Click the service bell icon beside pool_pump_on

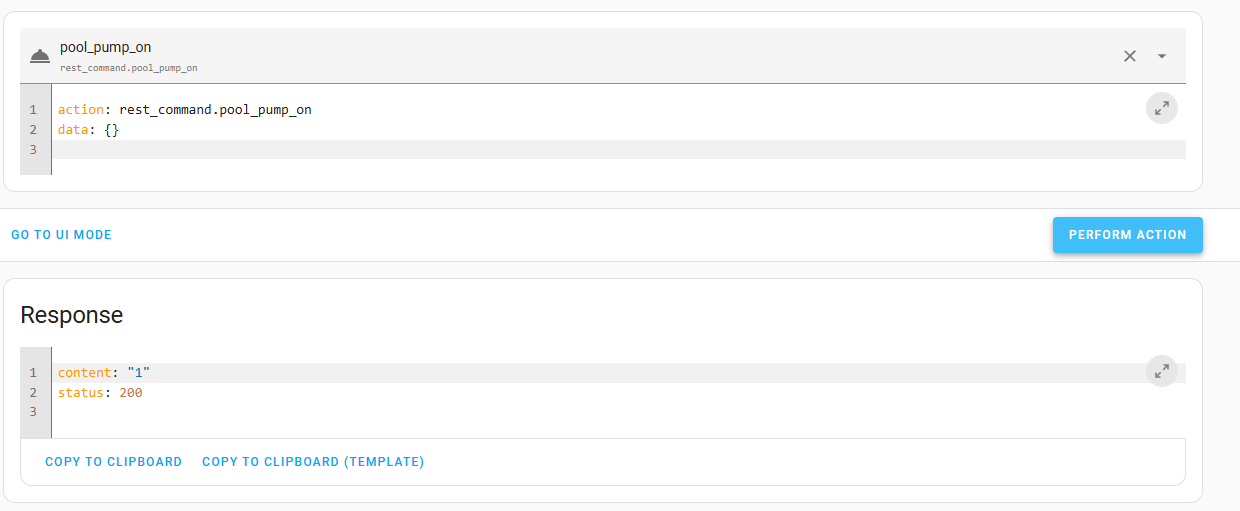tap(40, 56)
